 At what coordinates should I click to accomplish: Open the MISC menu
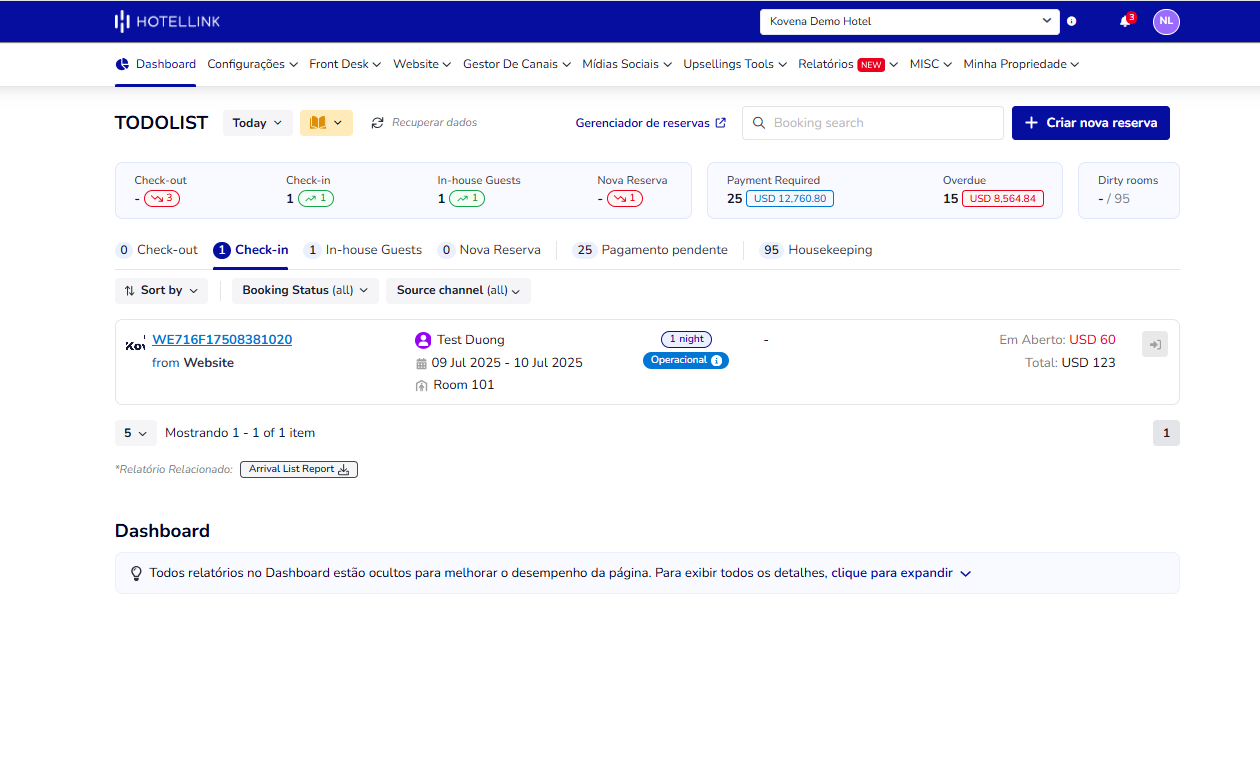pos(930,64)
